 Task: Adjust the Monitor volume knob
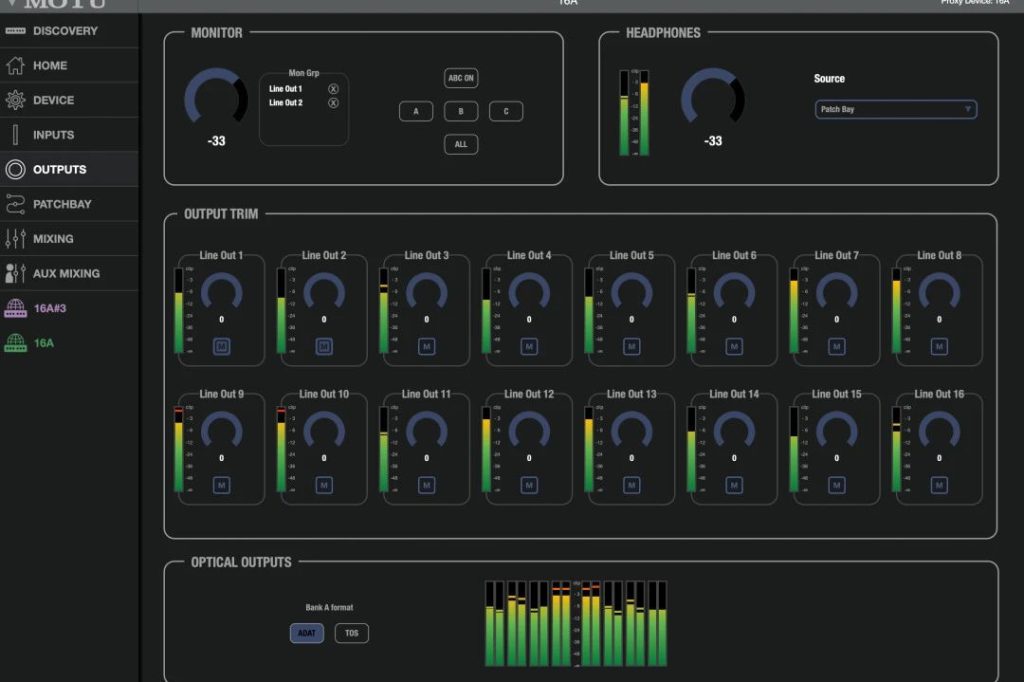tap(216, 99)
